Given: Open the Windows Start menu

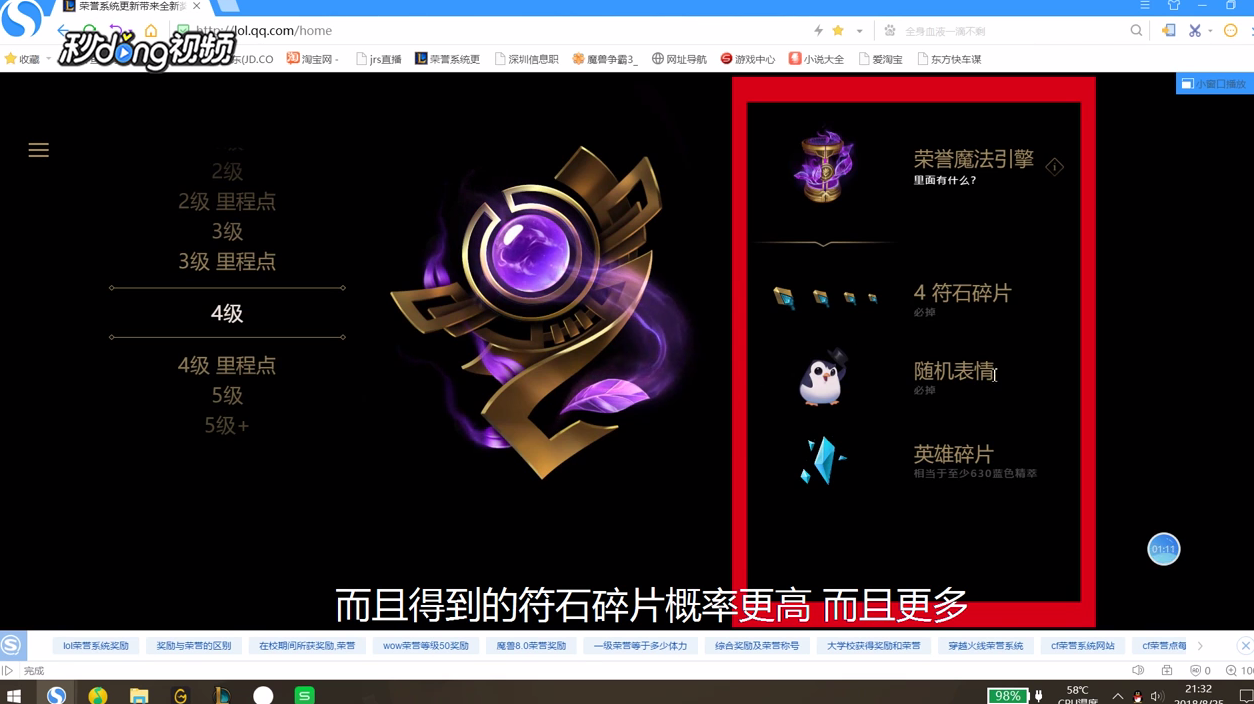Looking at the screenshot, I should click(x=14, y=695).
